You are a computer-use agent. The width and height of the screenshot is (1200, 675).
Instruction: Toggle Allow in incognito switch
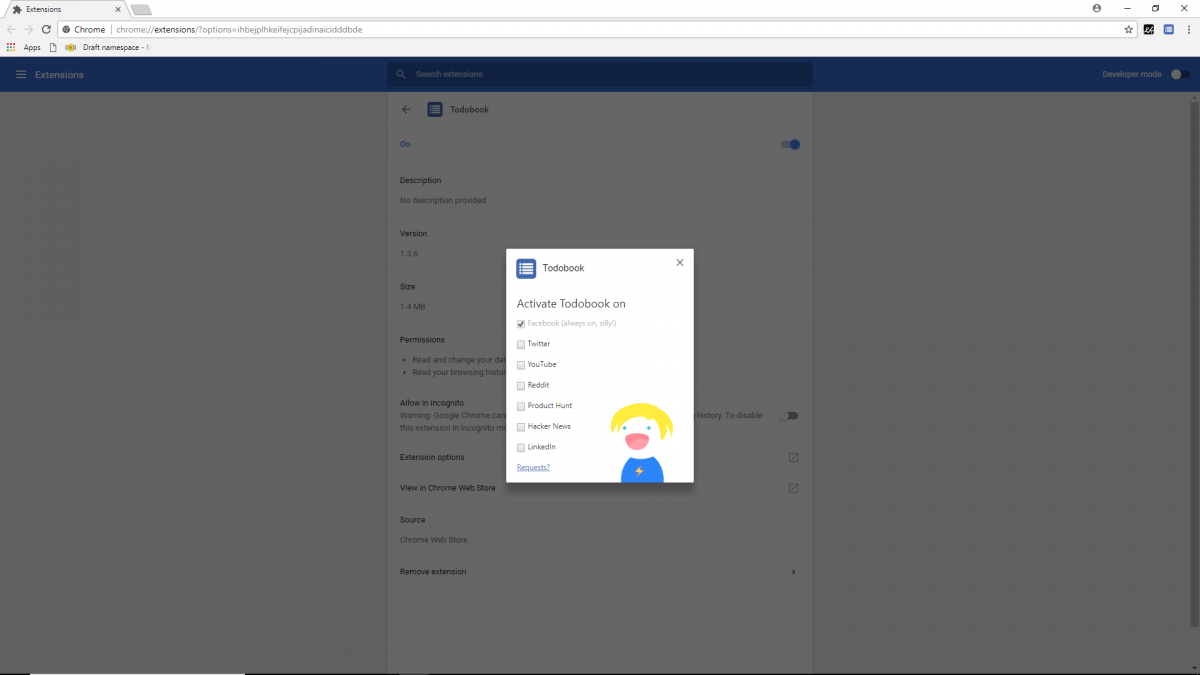click(790, 415)
